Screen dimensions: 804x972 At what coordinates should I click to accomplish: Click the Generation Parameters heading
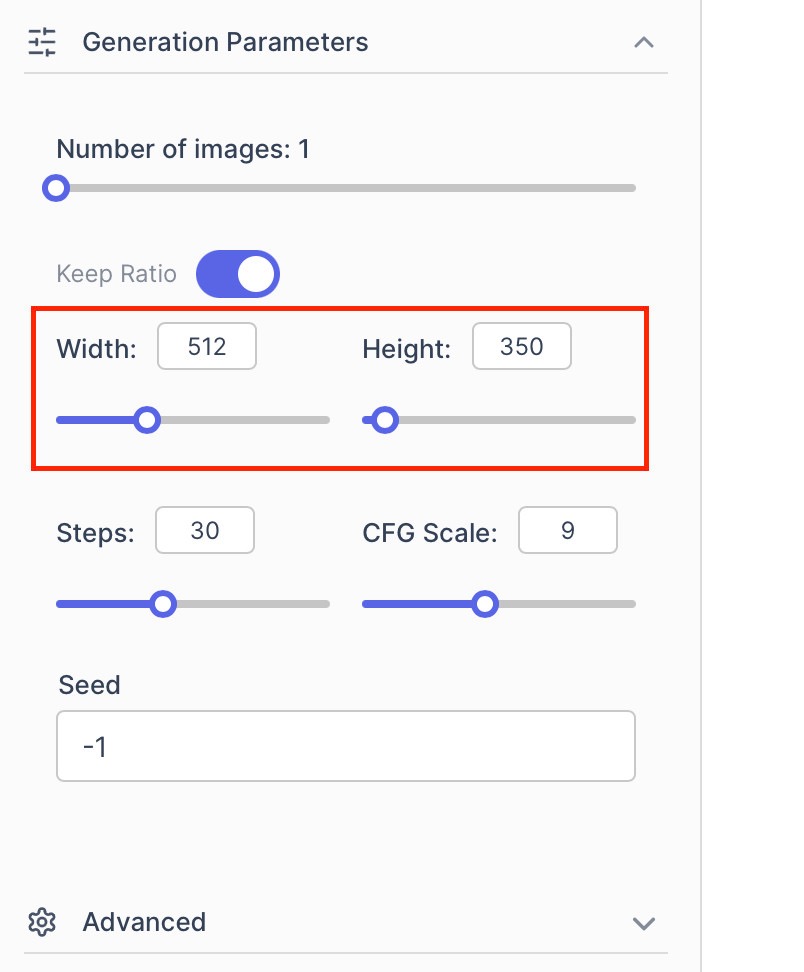(225, 42)
